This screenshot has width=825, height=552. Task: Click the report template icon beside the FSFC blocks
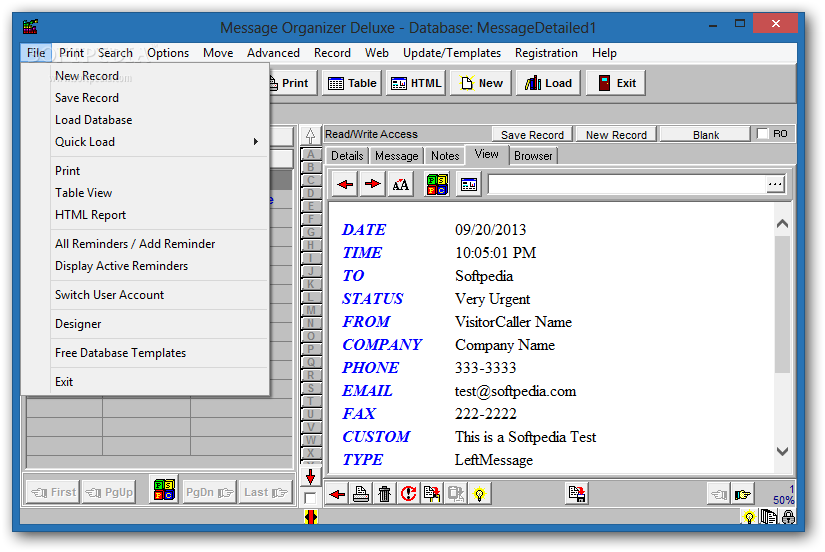pyautogui.click(x=469, y=184)
